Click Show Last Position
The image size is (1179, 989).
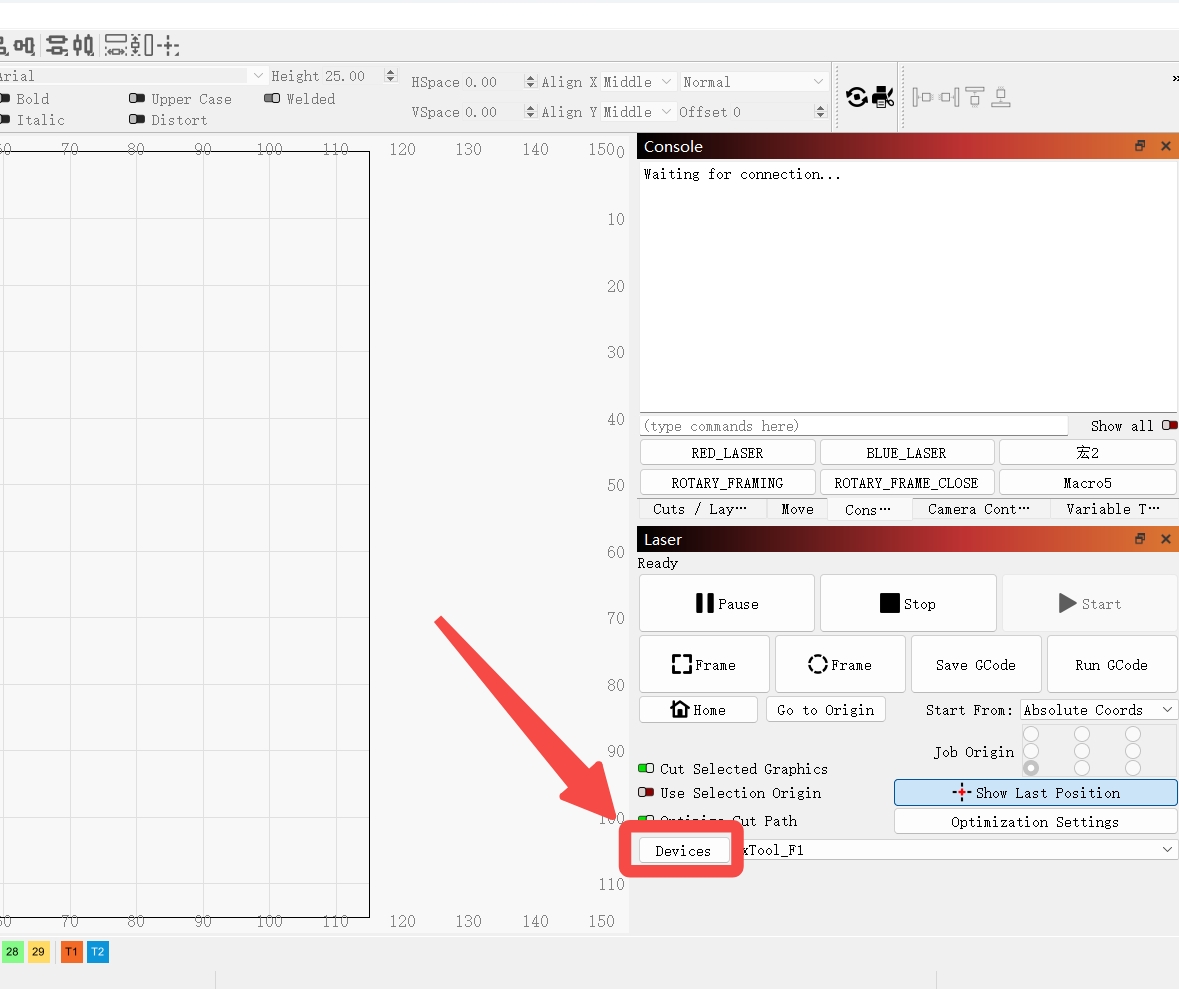pyautogui.click(x=1035, y=793)
